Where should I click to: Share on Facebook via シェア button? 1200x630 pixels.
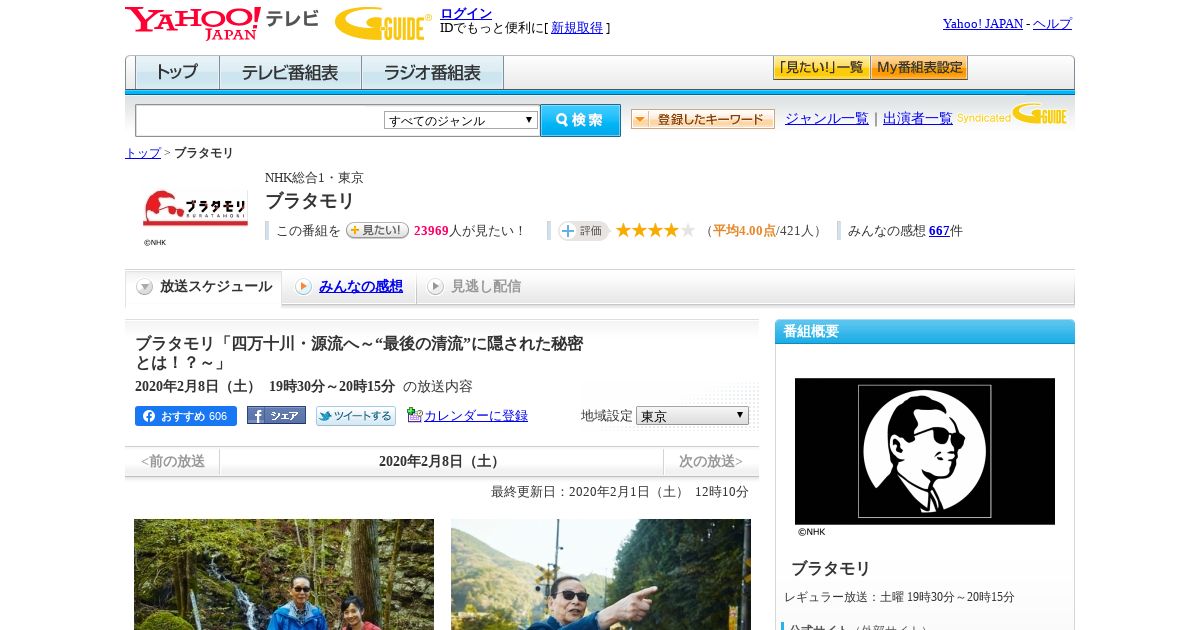point(276,415)
